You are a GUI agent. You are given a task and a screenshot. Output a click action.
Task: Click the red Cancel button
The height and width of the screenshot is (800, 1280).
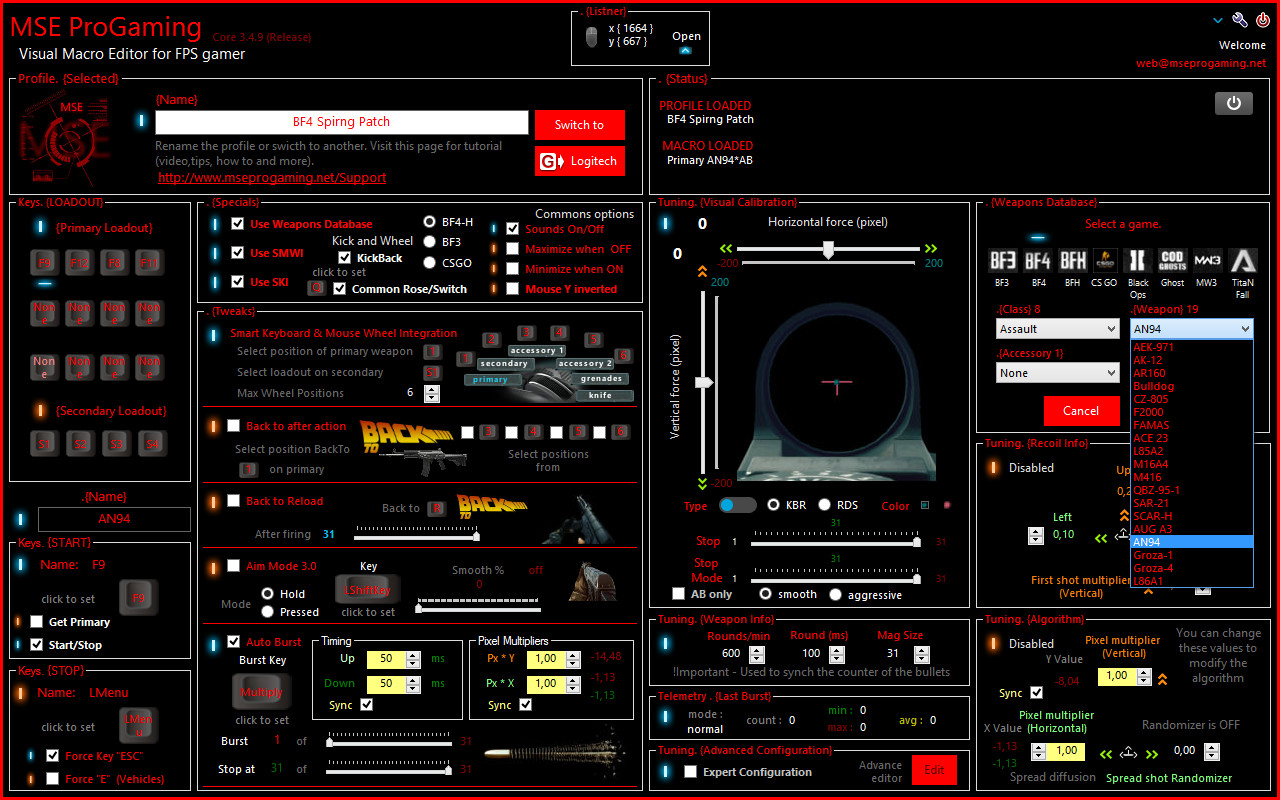(x=1081, y=411)
